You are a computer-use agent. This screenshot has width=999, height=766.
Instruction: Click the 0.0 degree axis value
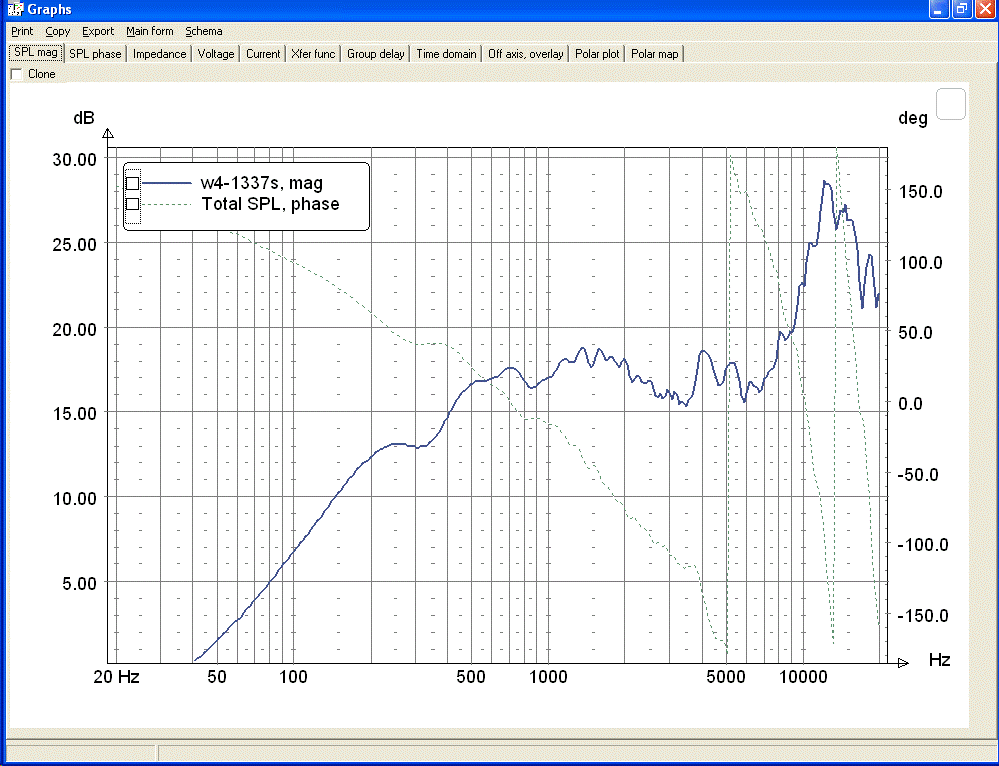coord(910,404)
